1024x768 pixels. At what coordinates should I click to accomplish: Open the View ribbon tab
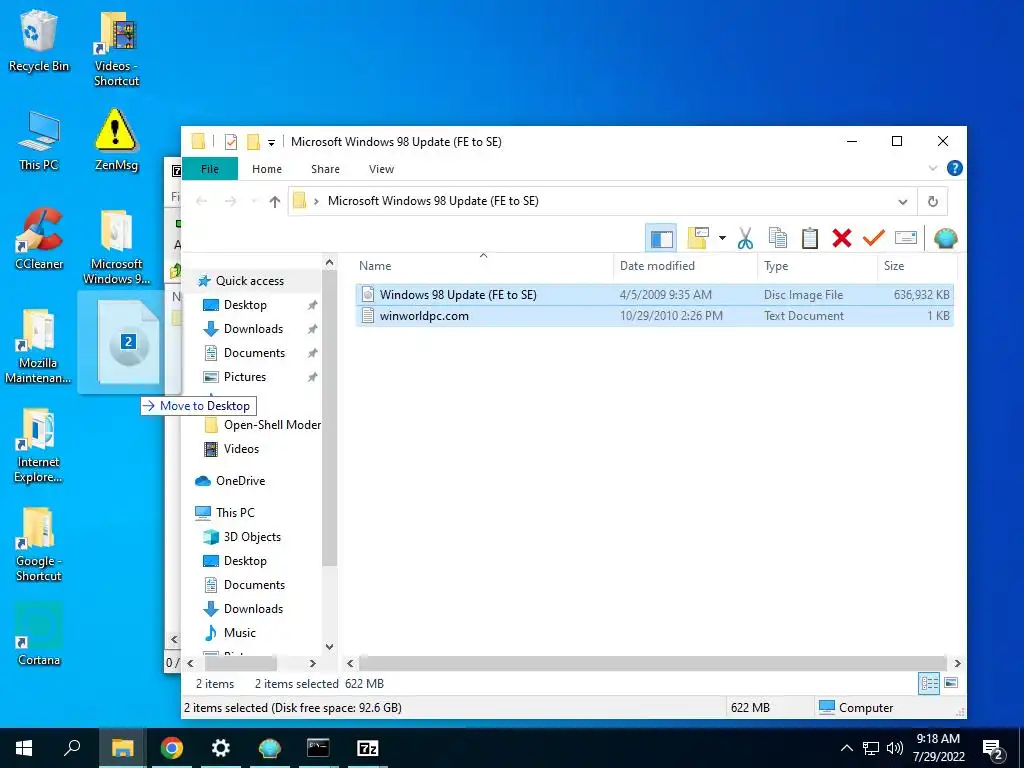[381, 169]
